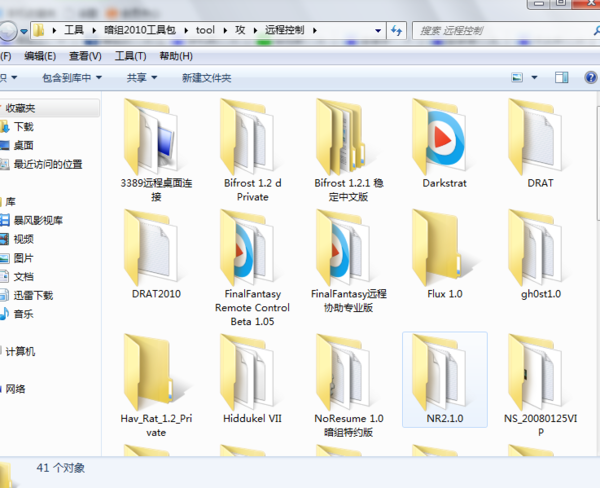Go to 攻 in the address path
The width and height of the screenshot is (600, 488).
coord(240,30)
